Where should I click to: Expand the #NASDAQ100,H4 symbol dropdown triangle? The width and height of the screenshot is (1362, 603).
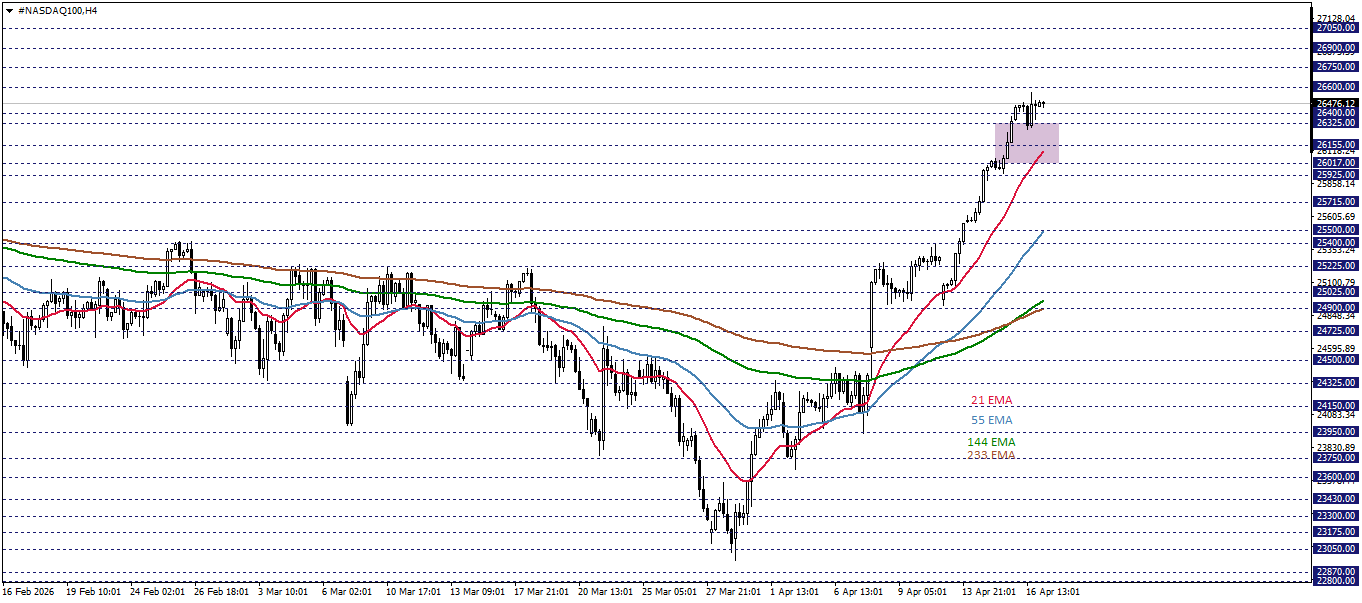click(x=11, y=12)
